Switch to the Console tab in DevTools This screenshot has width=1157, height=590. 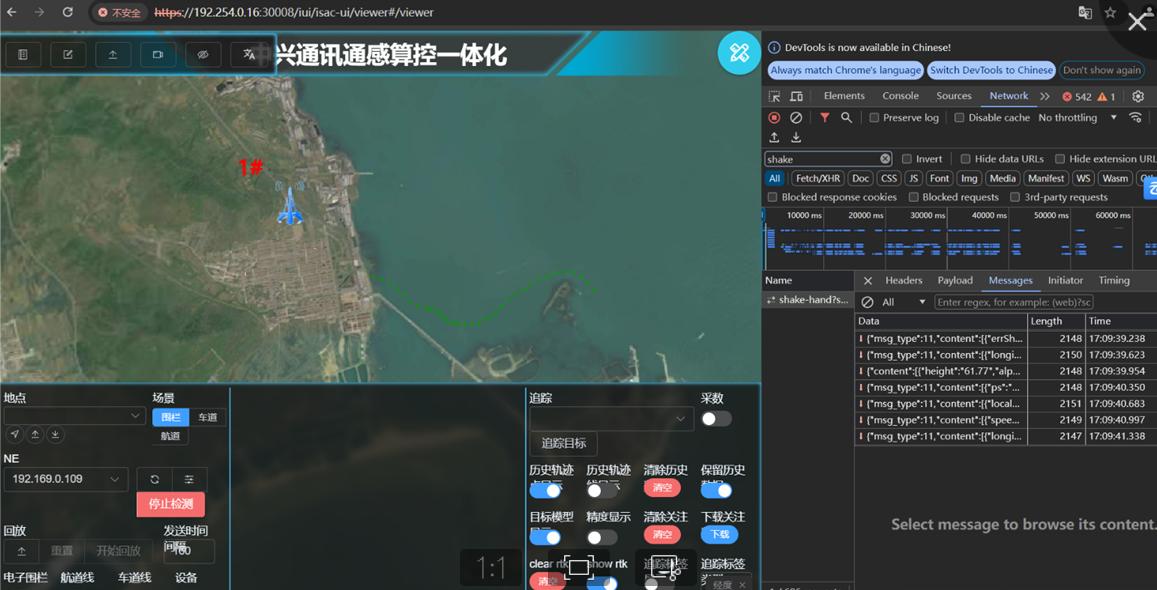click(x=900, y=96)
